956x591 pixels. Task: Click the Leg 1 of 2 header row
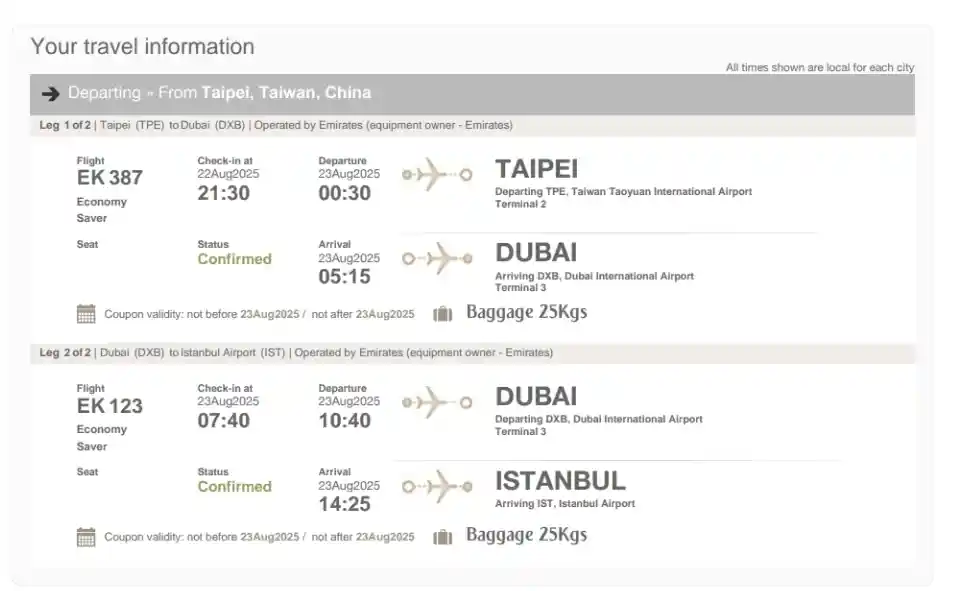(x=276, y=126)
